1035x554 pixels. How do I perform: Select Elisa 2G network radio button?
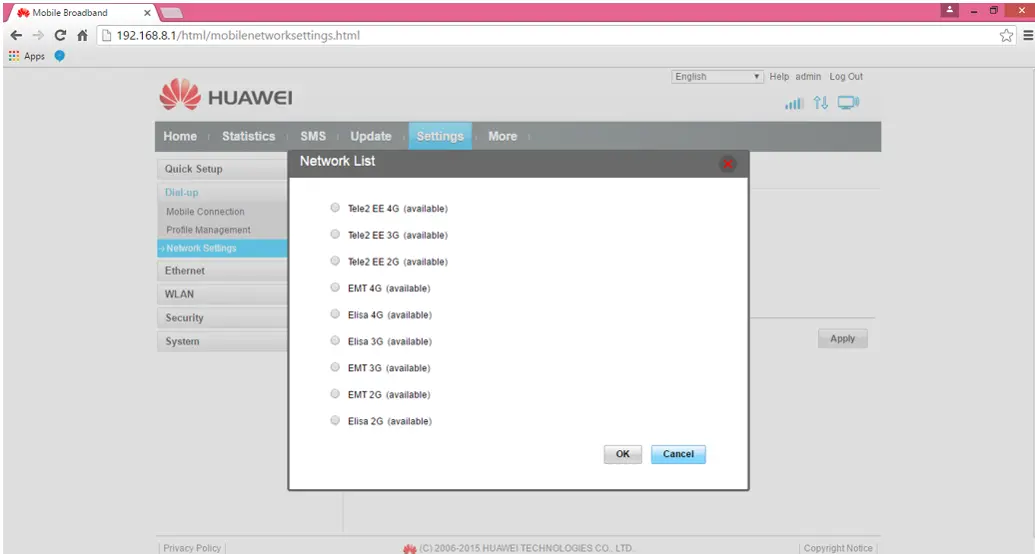point(335,421)
